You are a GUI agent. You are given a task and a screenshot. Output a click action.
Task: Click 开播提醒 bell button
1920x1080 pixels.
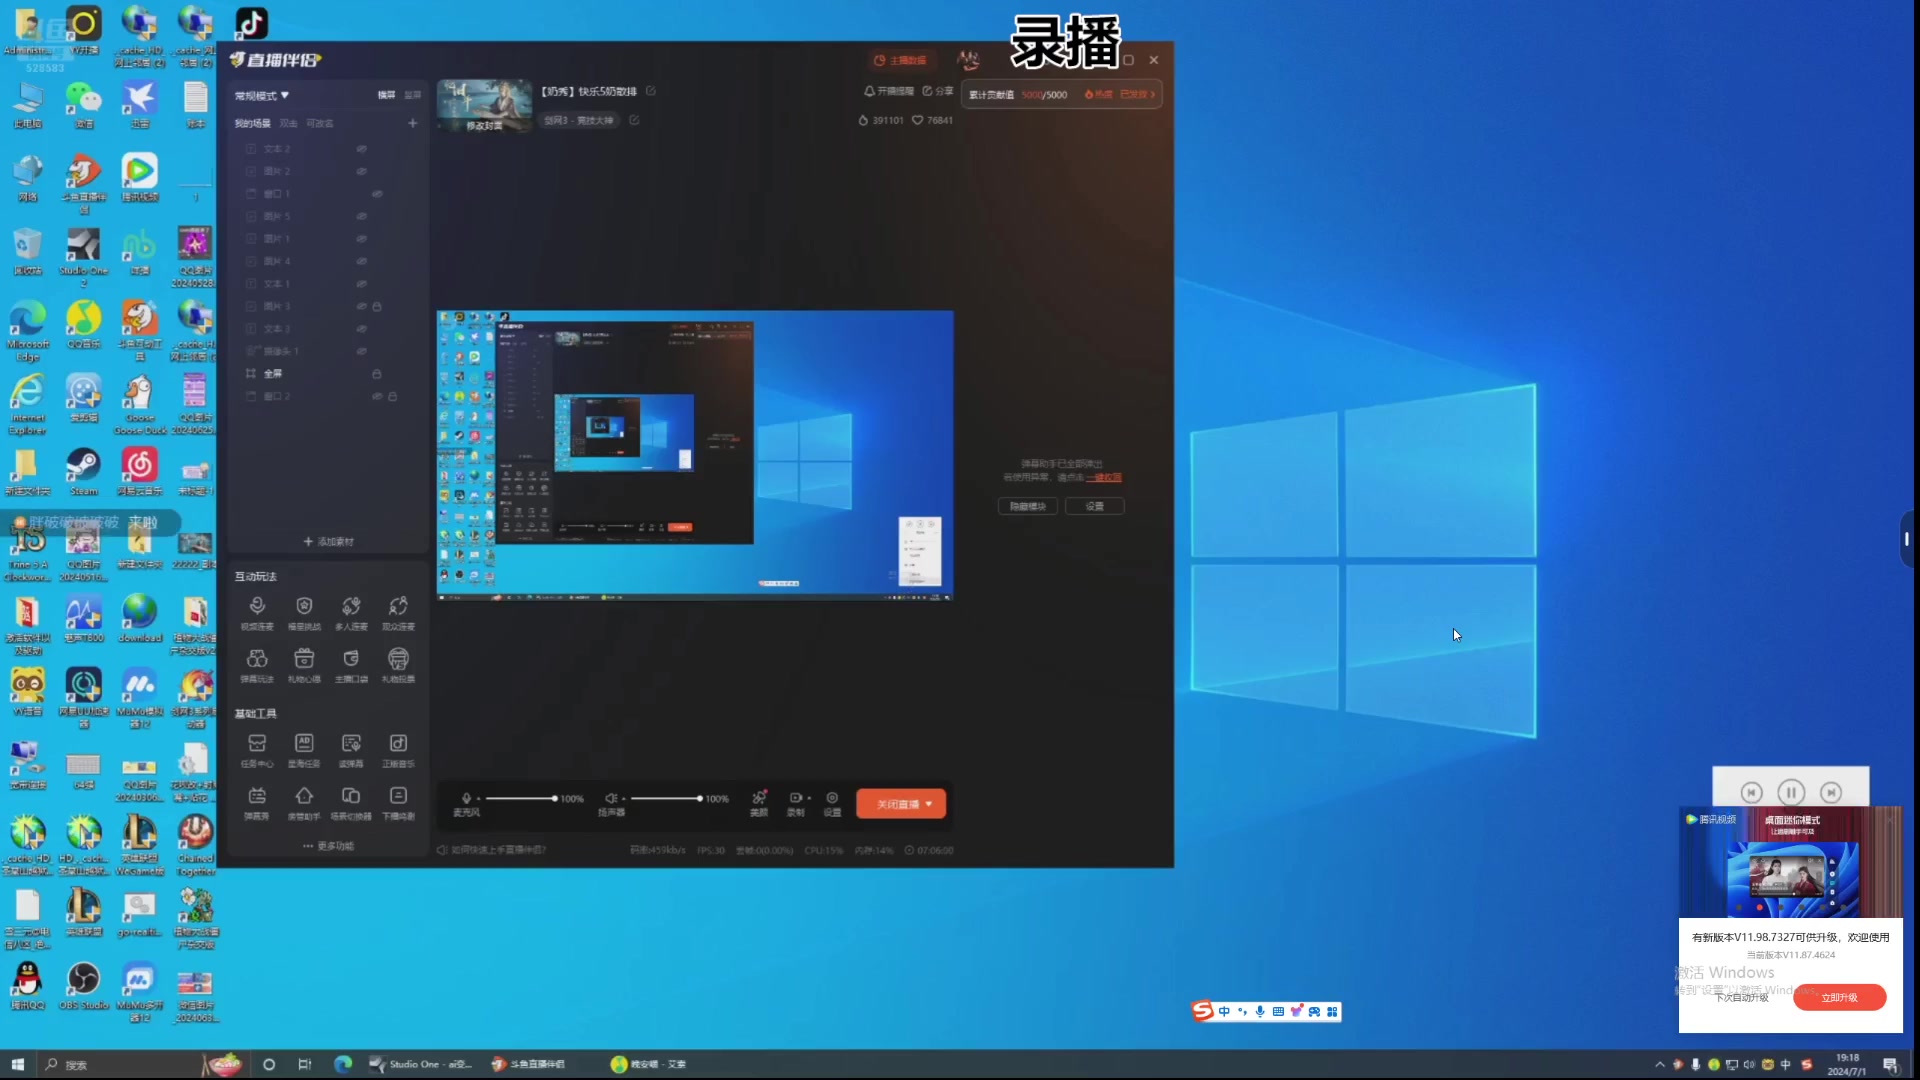click(x=889, y=91)
